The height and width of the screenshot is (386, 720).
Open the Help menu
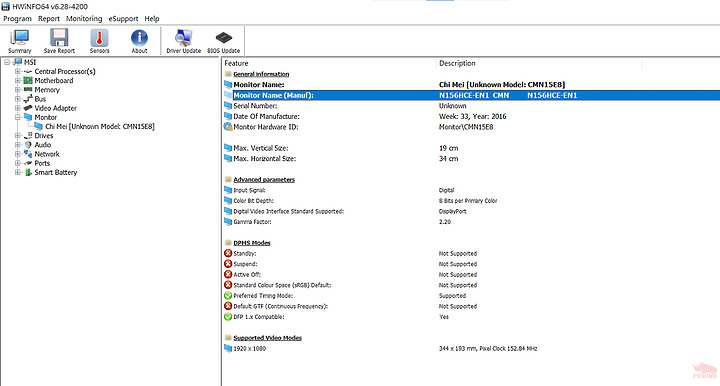152,19
